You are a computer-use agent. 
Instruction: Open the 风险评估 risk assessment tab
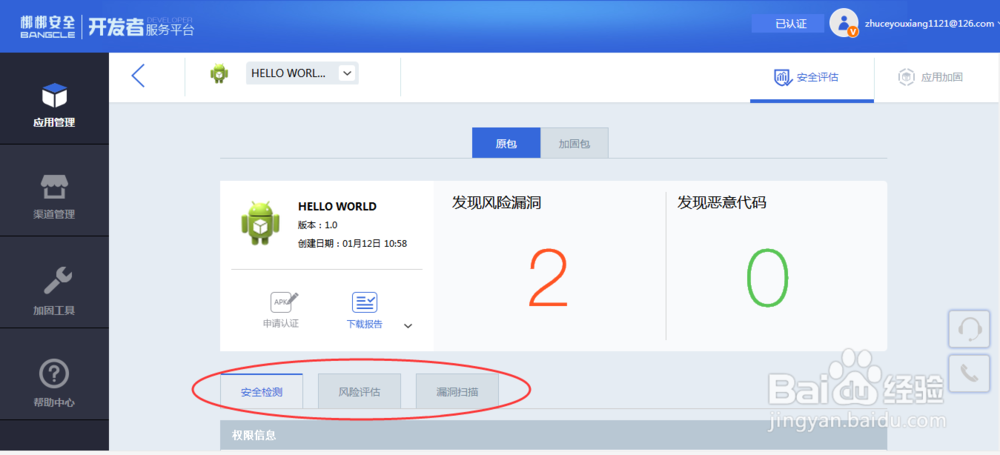pos(360,391)
